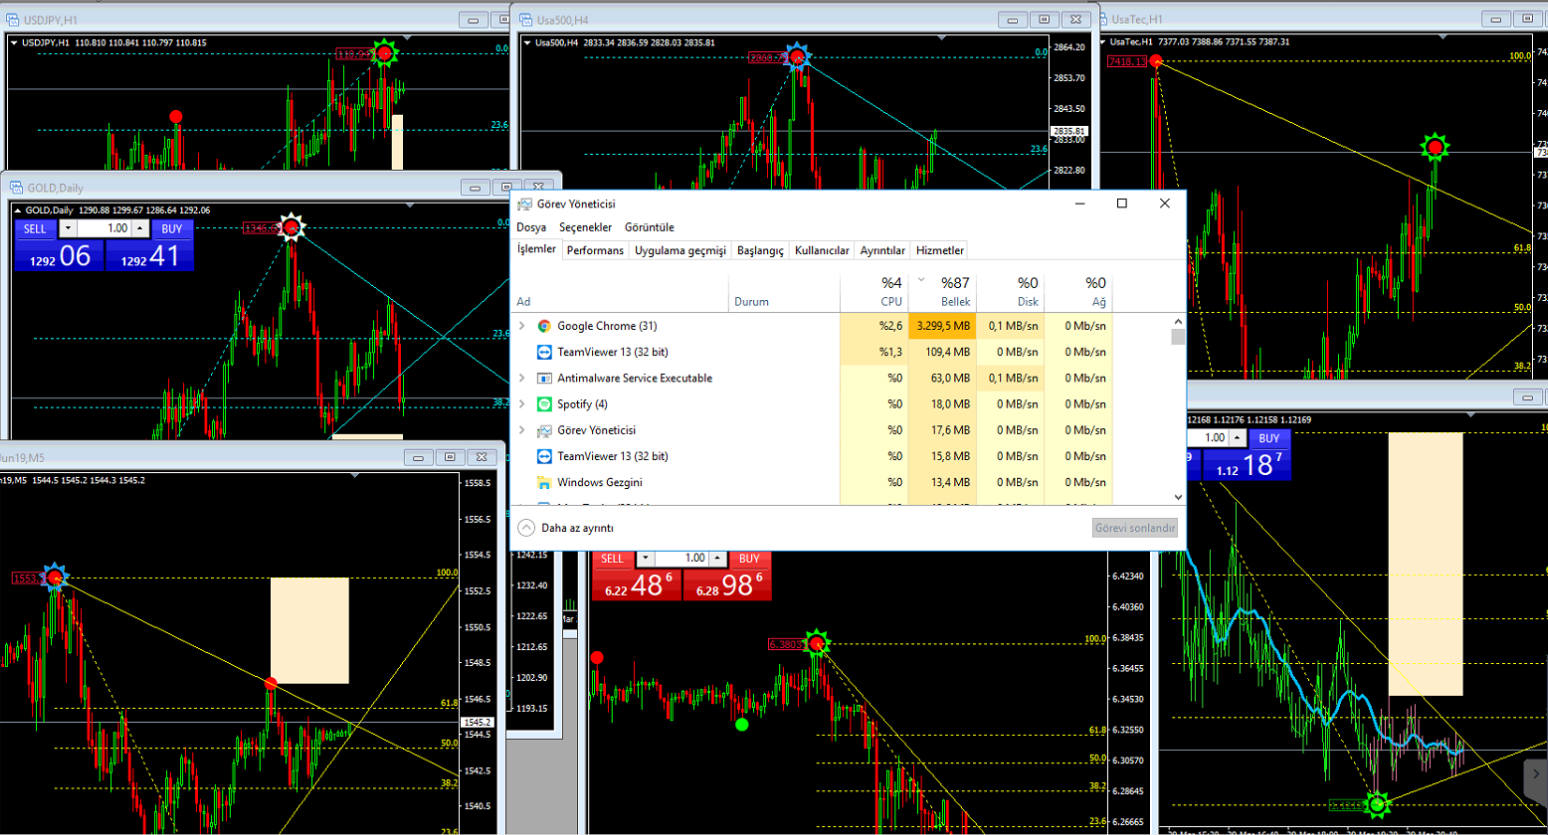Expand the Antimalware Service Executable group
Viewport: 1548px width, 835px height.
tap(522, 378)
